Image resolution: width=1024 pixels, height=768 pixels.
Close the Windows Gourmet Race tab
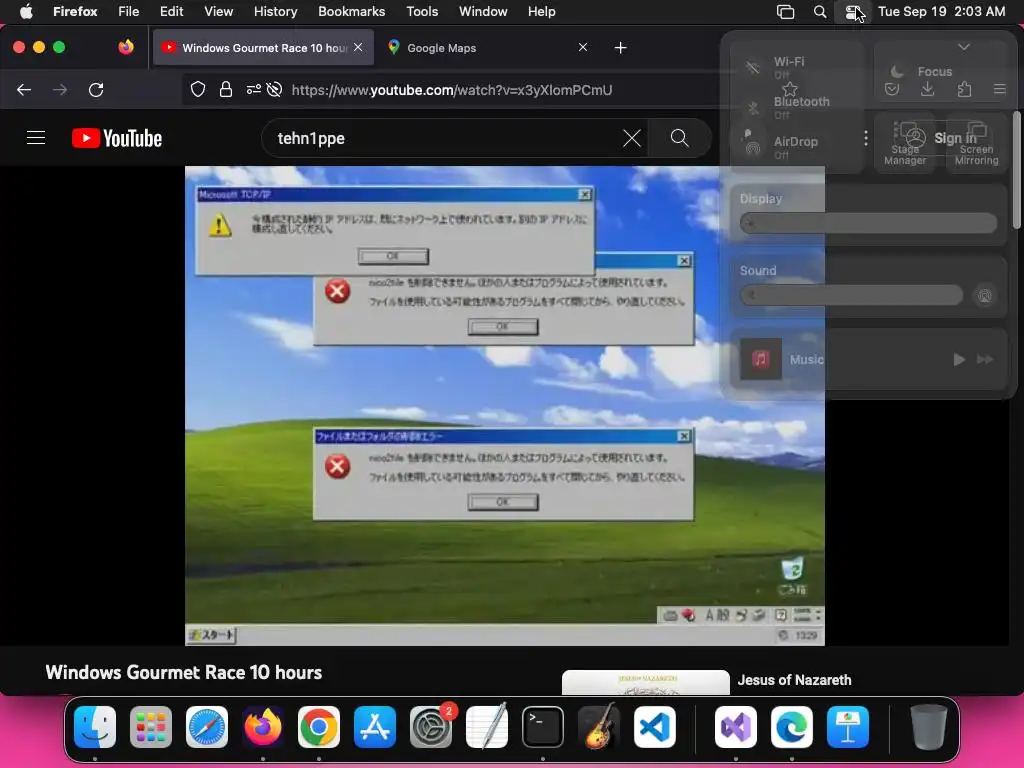coord(358,47)
